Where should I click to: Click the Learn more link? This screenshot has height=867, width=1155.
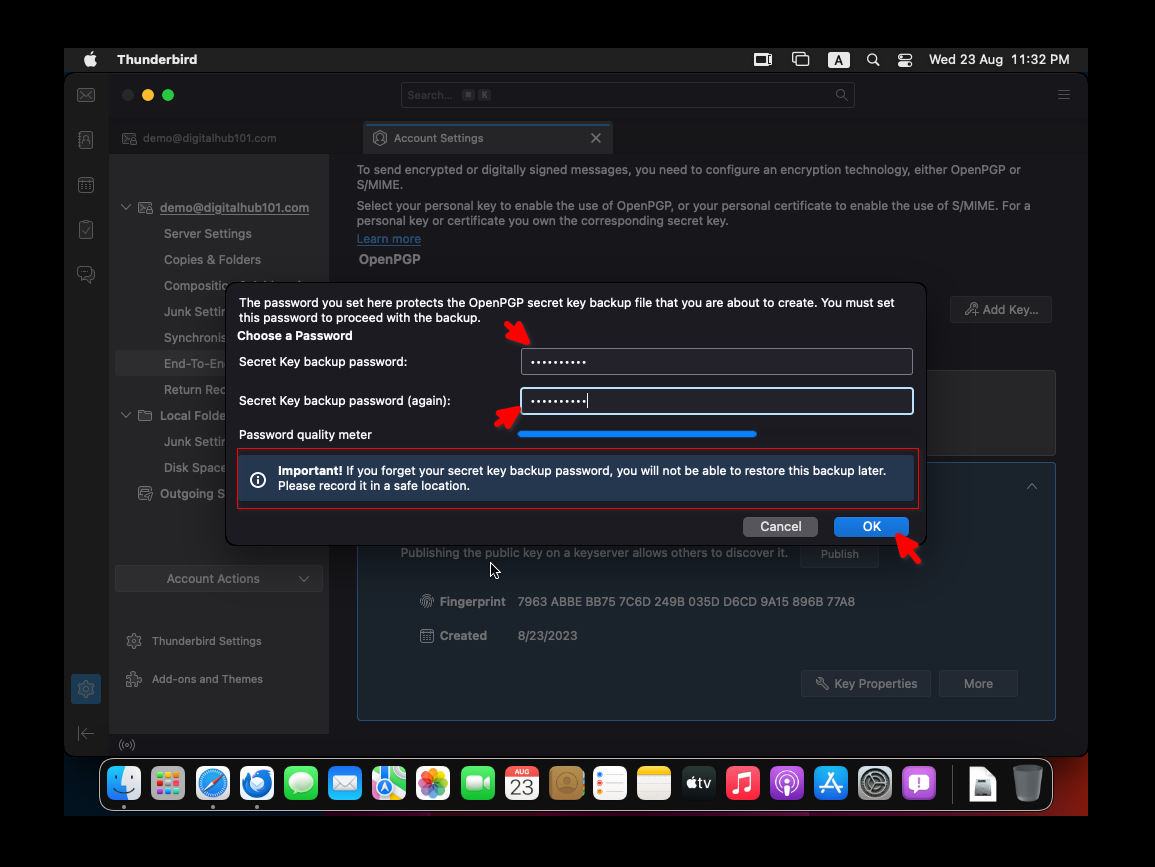point(389,239)
